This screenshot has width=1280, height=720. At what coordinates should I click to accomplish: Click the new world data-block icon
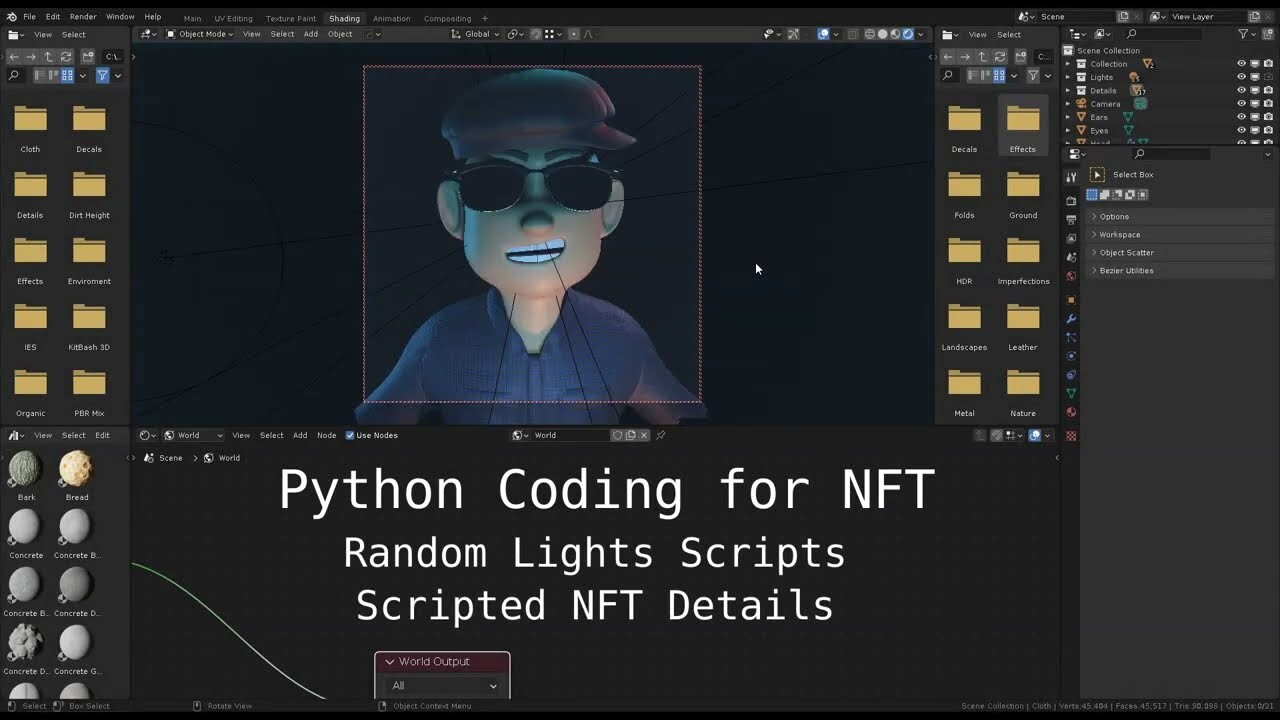[x=631, y=435]
